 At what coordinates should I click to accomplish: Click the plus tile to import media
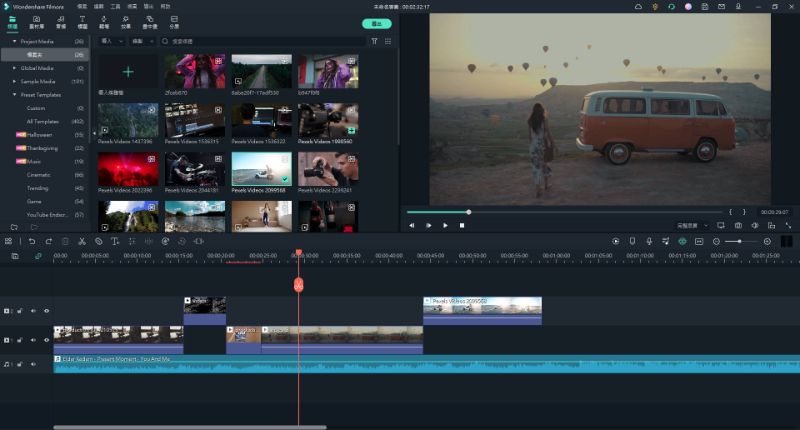coord(128,72)
